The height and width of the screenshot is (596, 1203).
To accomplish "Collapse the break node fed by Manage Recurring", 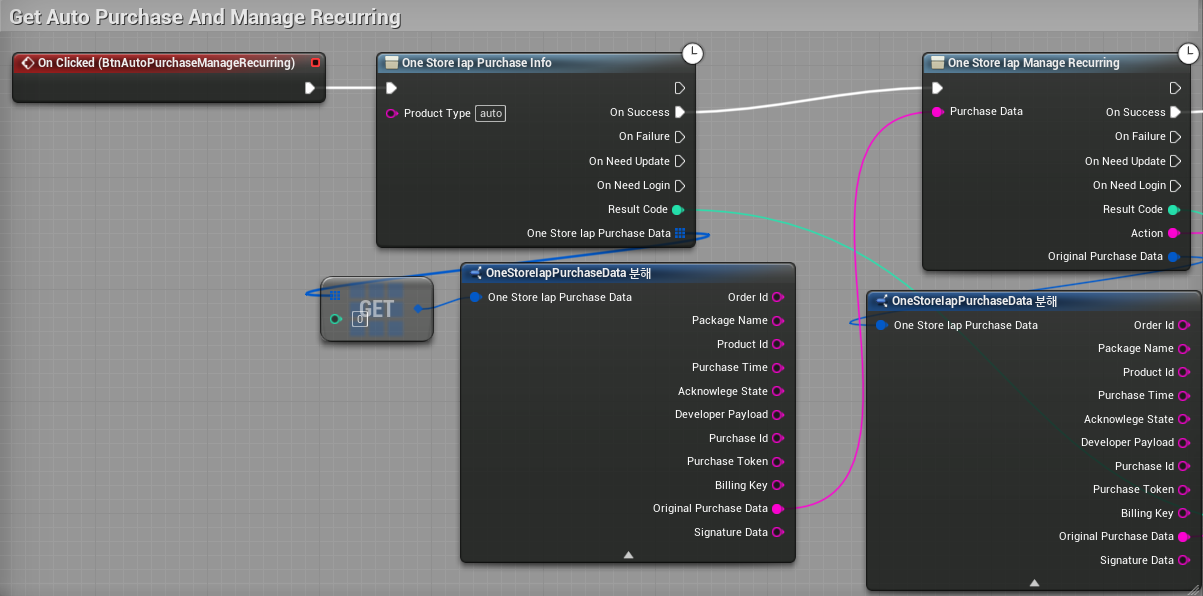I will point(1034,582).
